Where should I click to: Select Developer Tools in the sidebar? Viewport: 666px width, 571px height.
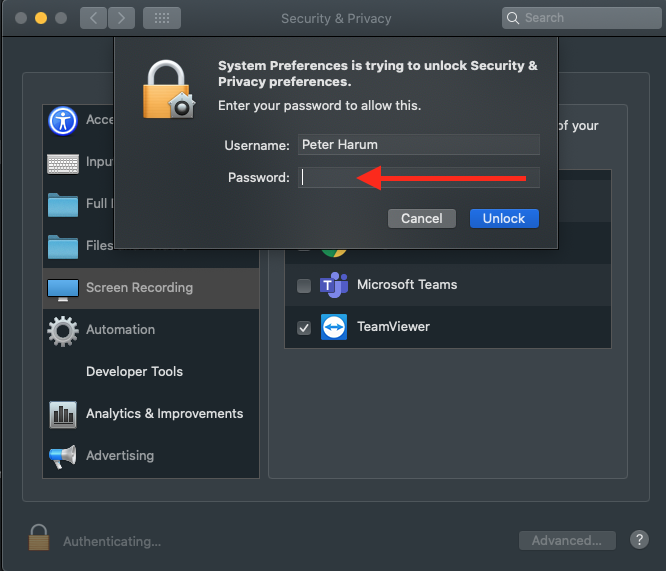coord(134,372)
